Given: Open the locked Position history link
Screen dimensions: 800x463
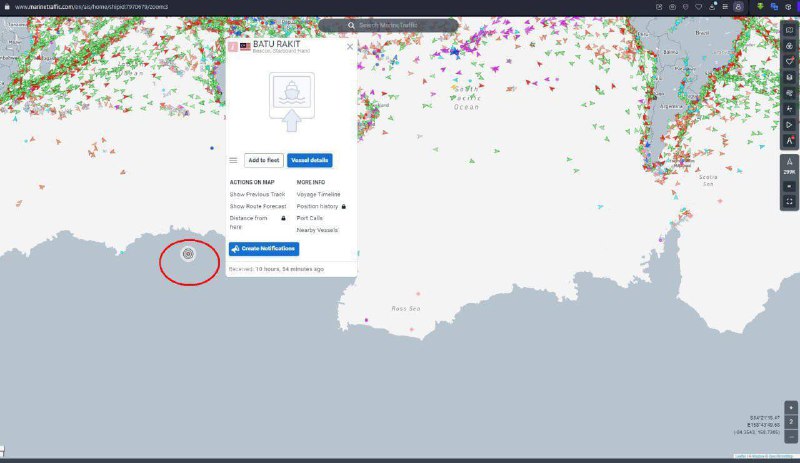Looking at the screenshot, I should (321, 206).
